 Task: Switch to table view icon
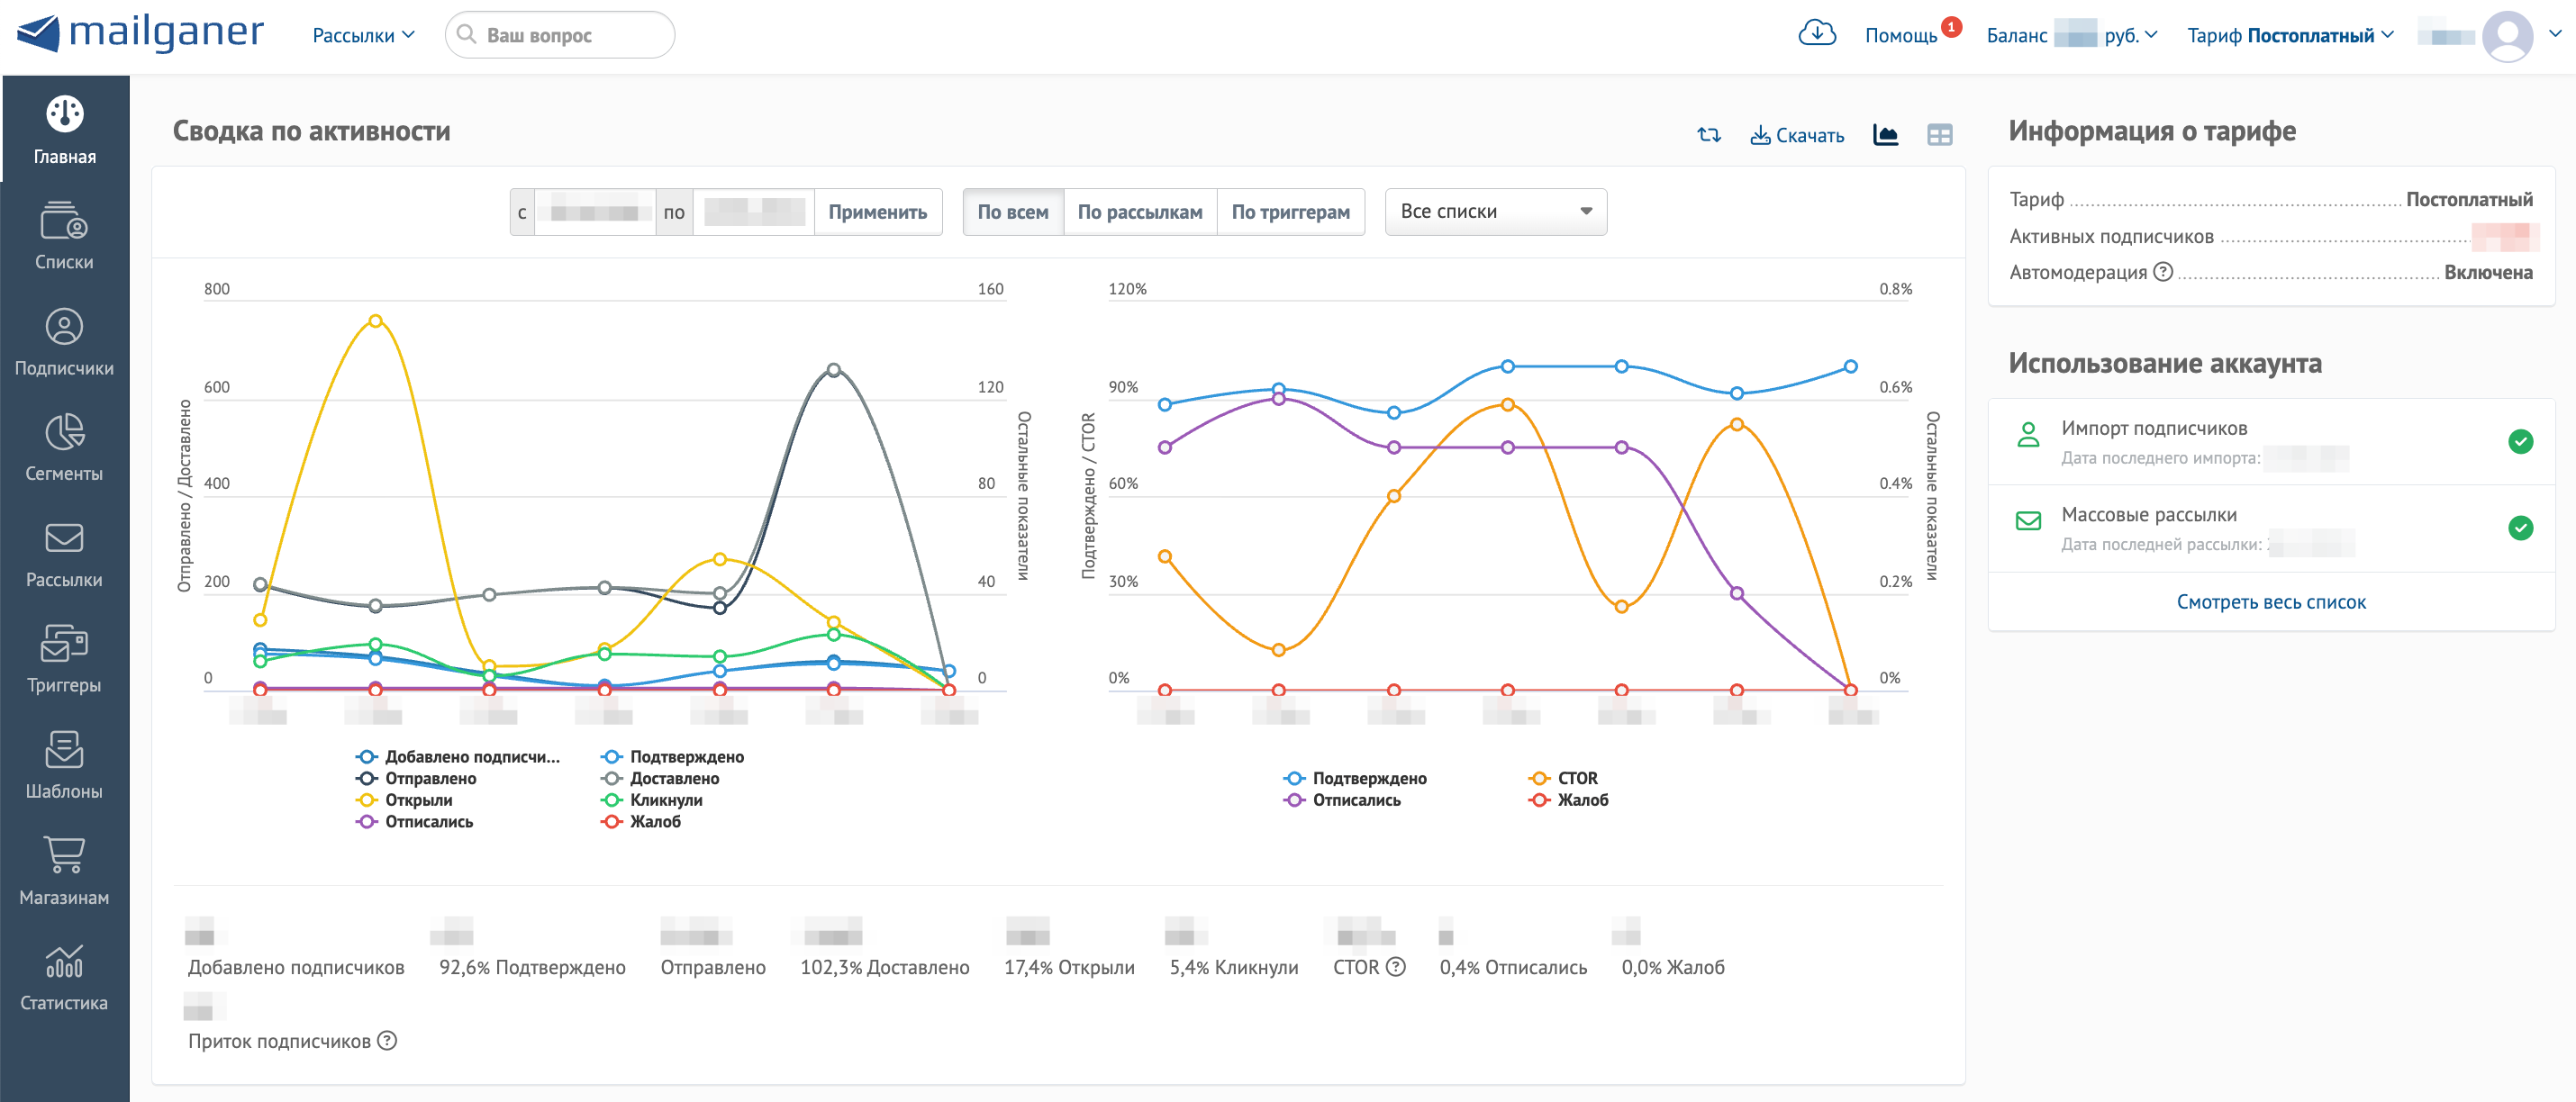click(x=1939, y=135)
